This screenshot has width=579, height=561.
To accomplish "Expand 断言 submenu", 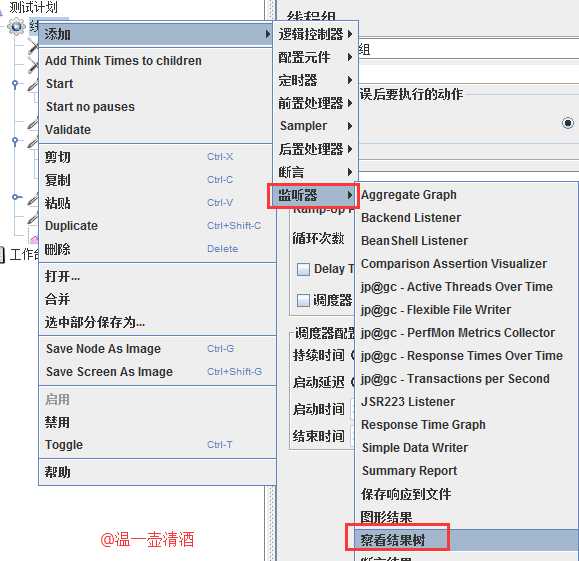I will (x=315, y=172).
